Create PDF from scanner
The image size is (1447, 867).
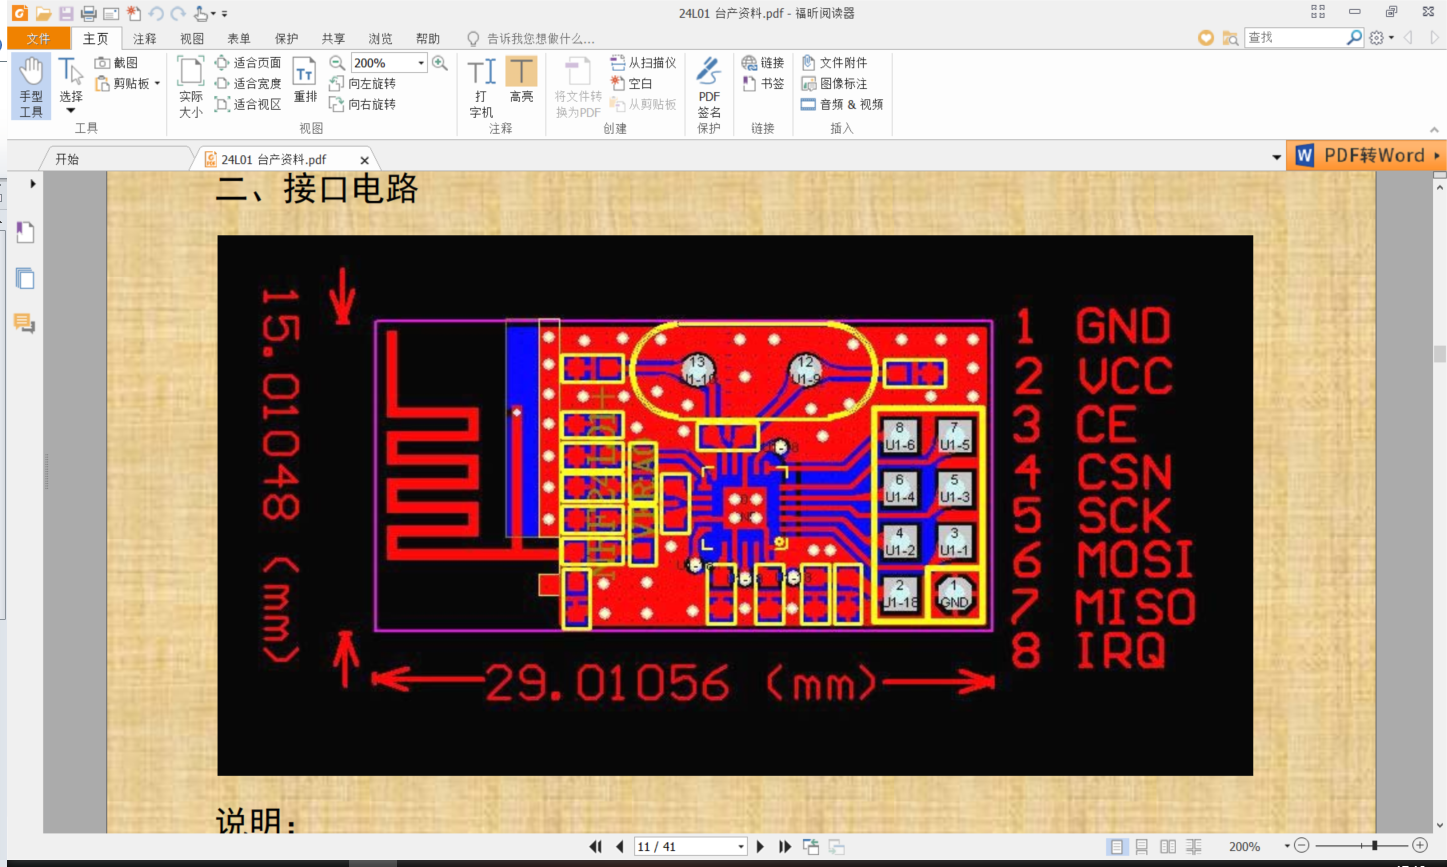pos(643,63)
